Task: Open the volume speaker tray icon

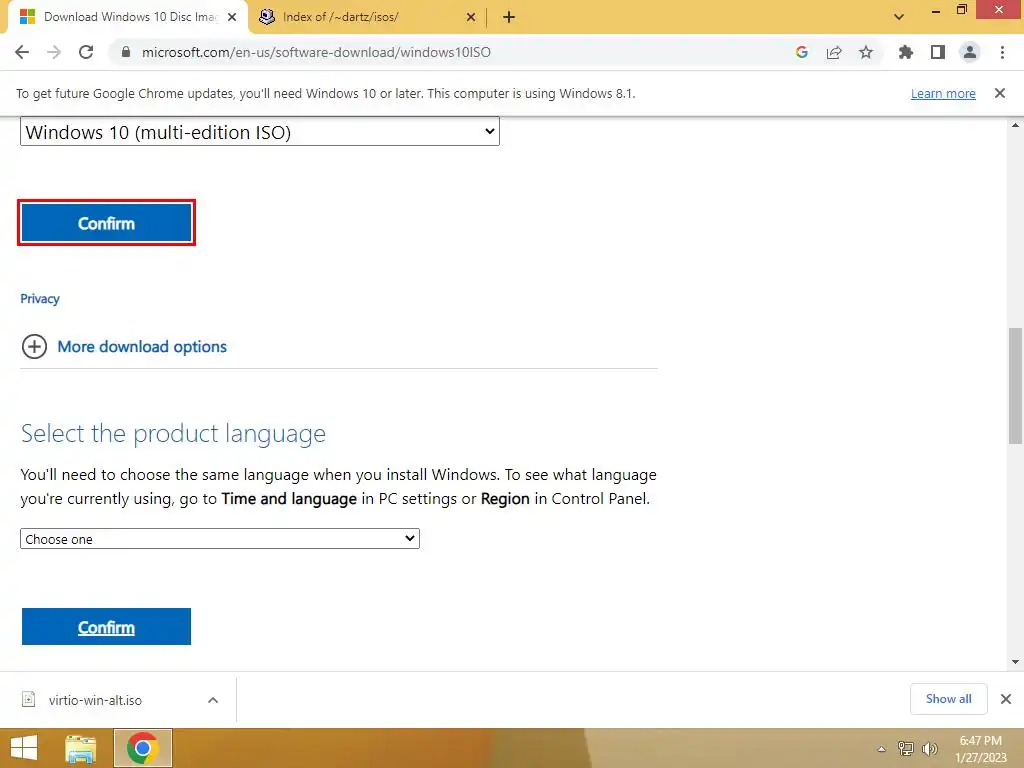Action: pyautogui.click(x=930, y=749)
